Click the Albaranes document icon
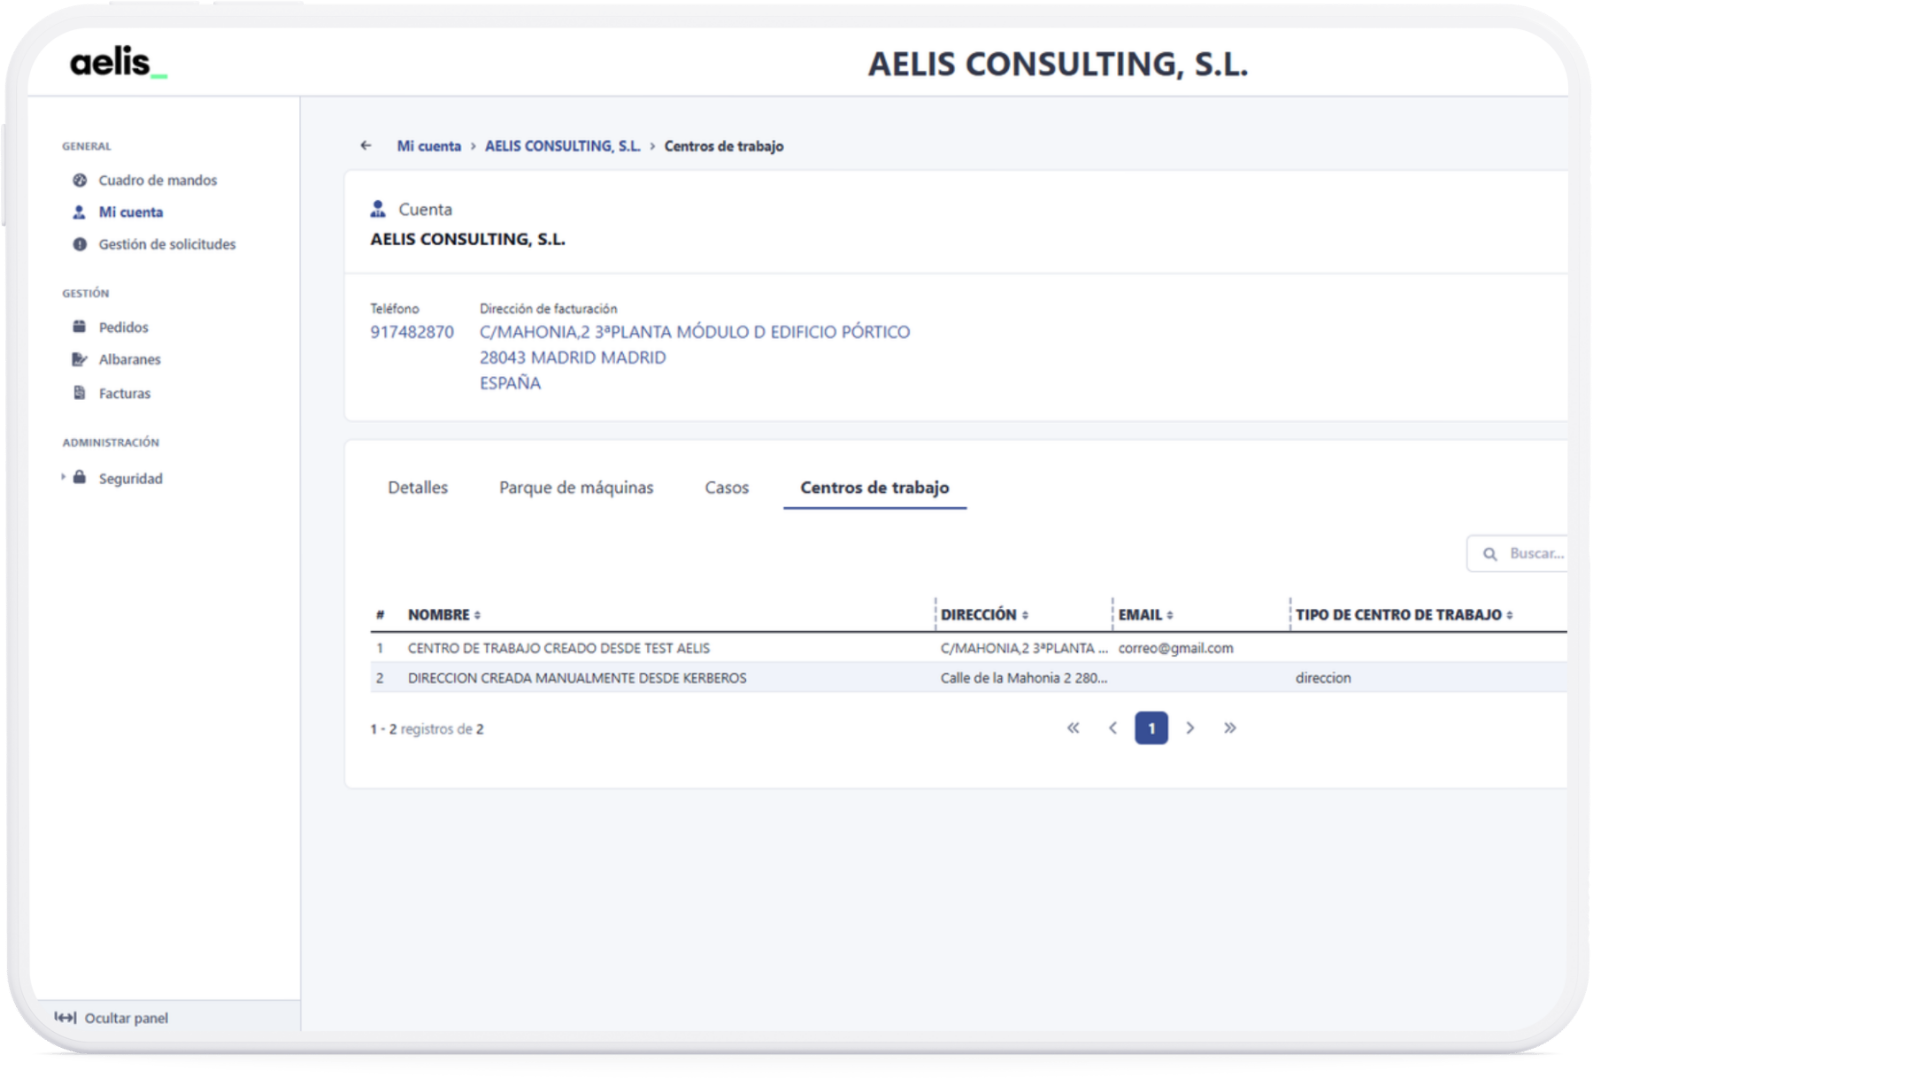 point(80,359)
